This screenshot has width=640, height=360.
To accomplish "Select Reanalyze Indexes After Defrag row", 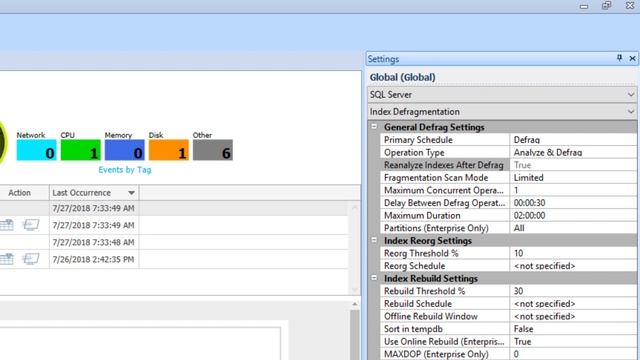I will (509, 165).
